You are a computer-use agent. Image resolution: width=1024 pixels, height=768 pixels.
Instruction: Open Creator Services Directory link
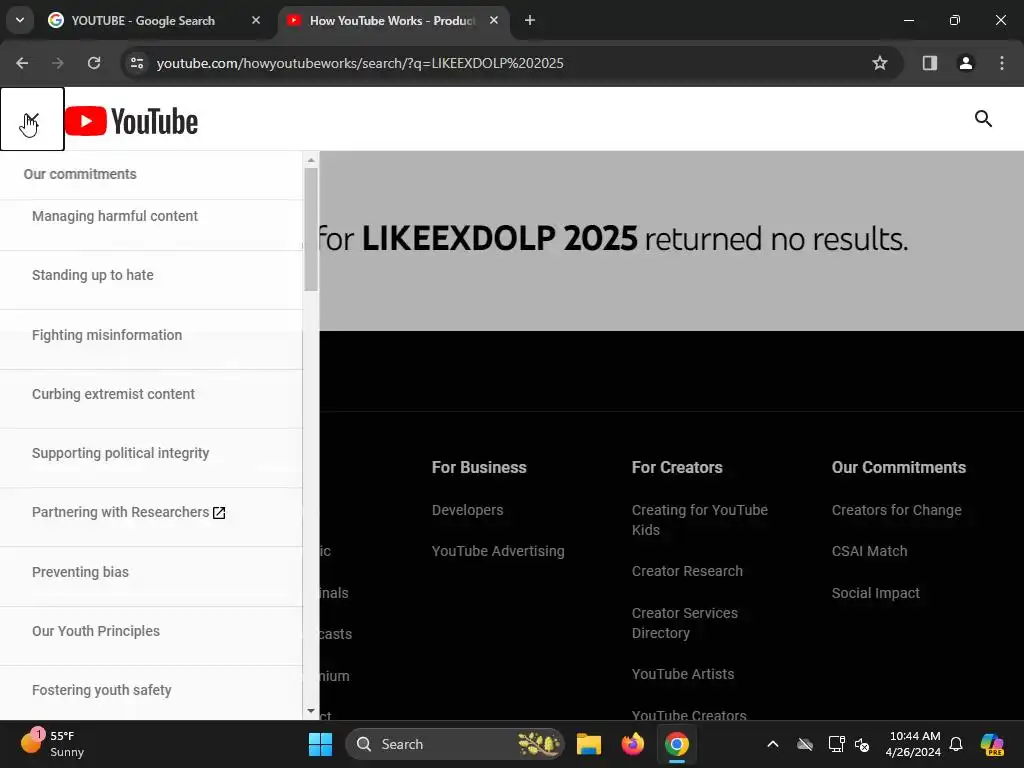click(x=684, y=623)
